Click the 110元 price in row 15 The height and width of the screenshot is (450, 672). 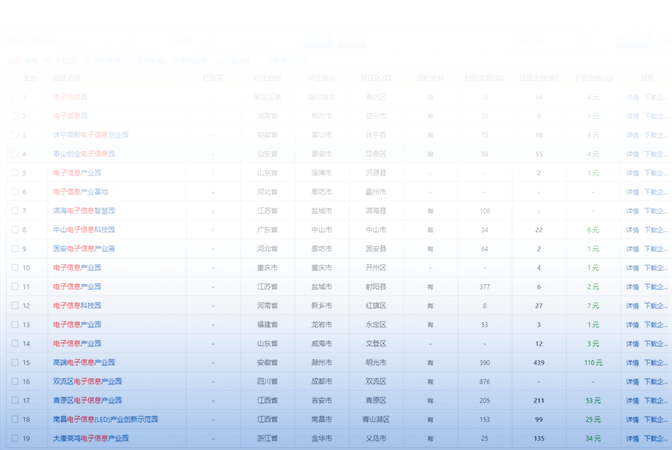593,363
